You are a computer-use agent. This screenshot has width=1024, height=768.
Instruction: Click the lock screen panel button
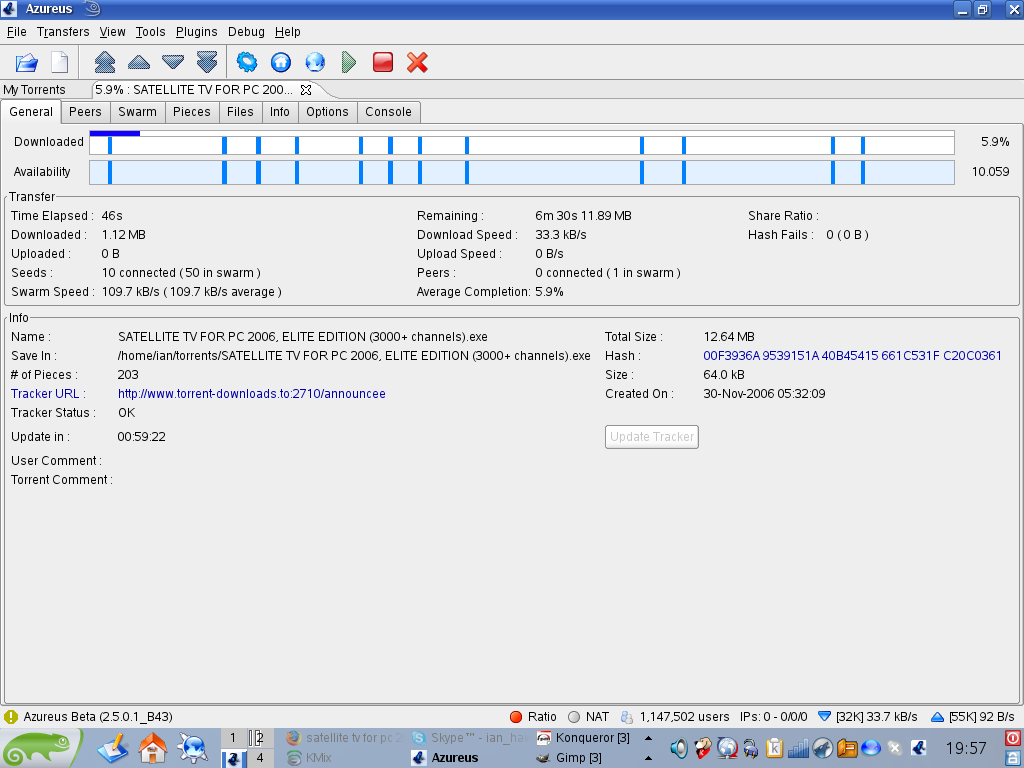(1014, 758)
